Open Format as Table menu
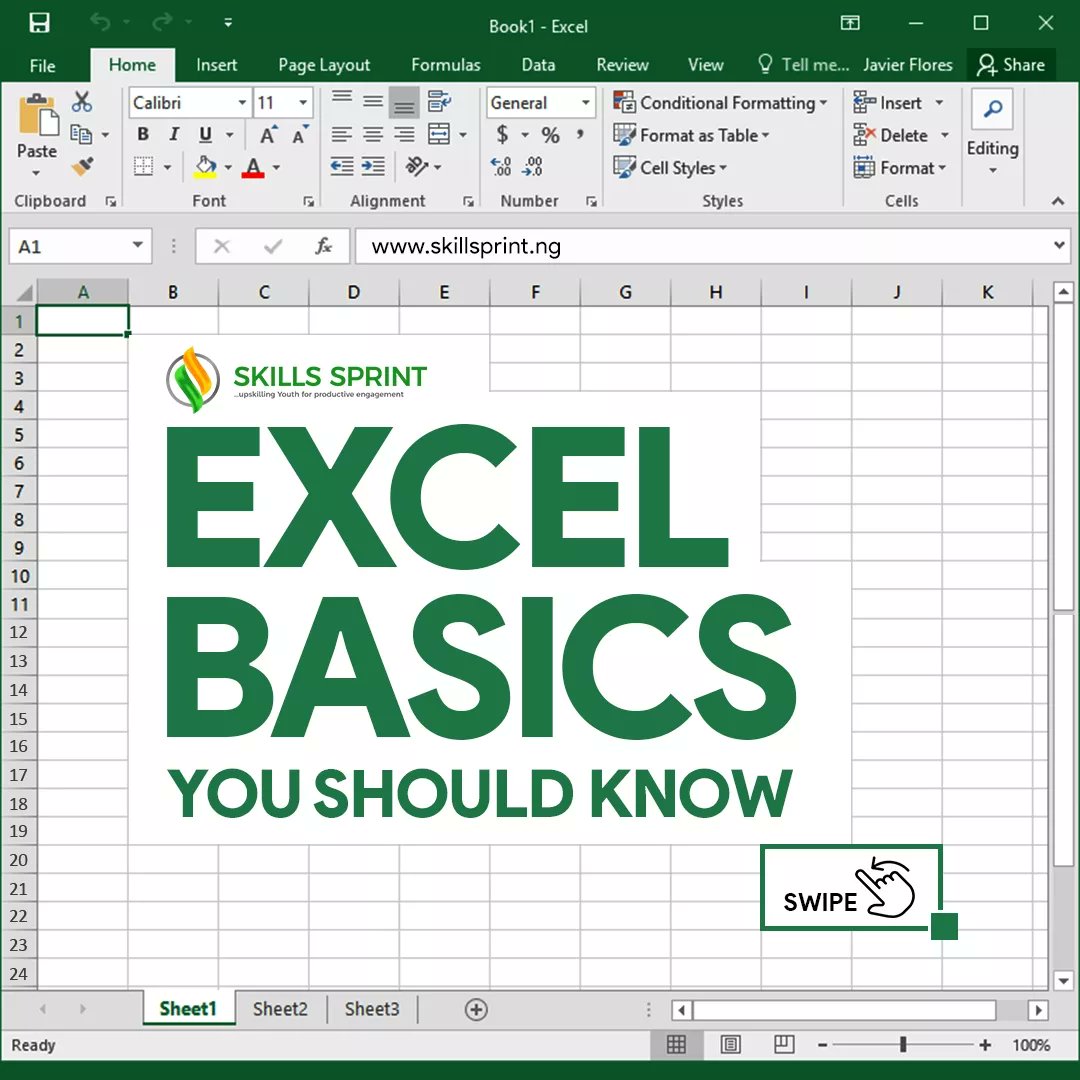 [x=692, y=135]
